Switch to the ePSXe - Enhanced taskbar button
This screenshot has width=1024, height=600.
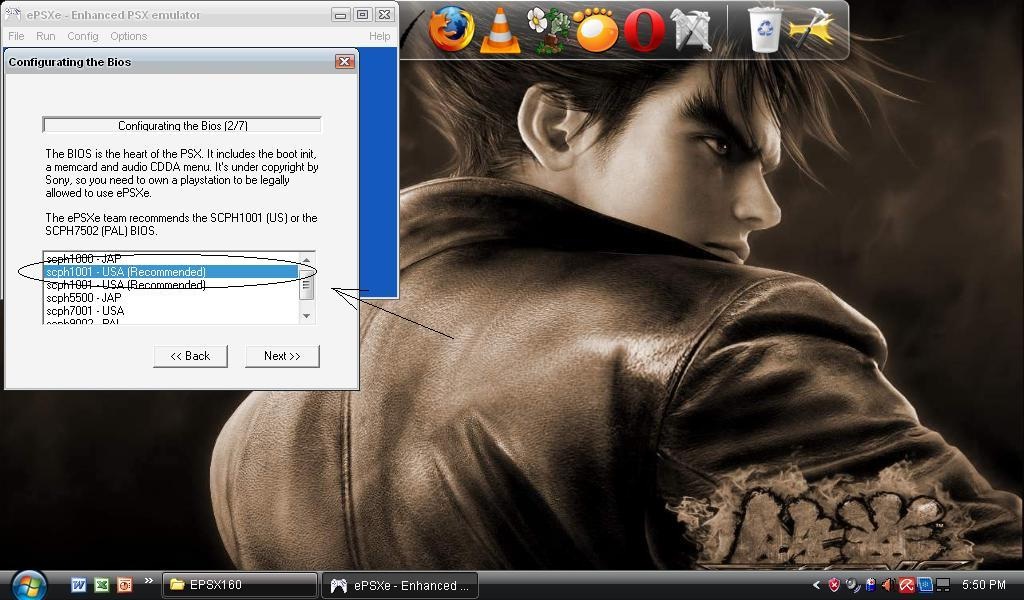click(400, 585)
